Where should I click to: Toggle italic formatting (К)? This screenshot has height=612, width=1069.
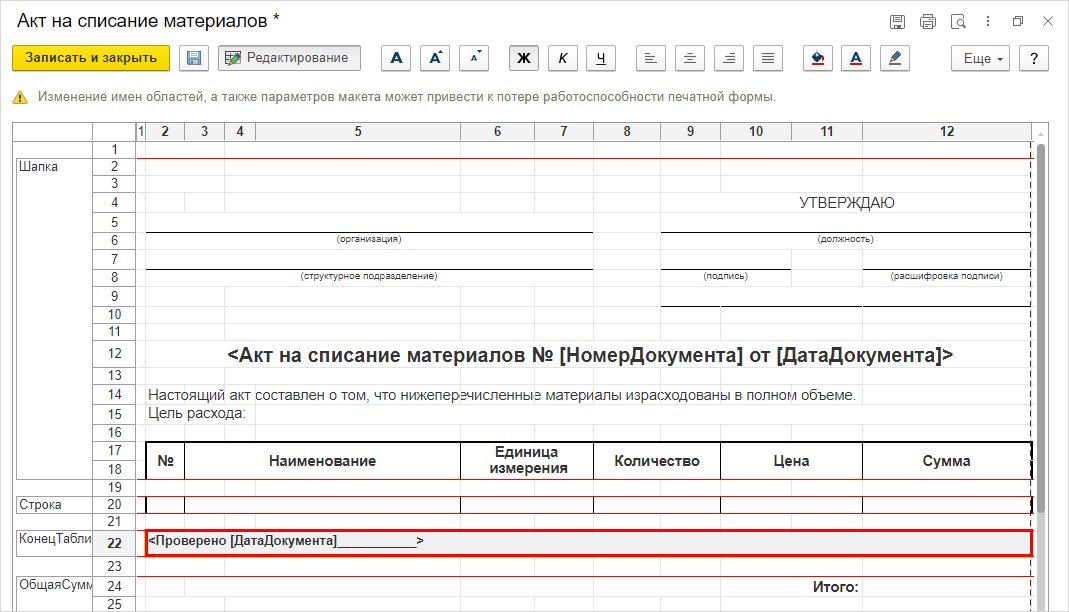coord(562,58)
